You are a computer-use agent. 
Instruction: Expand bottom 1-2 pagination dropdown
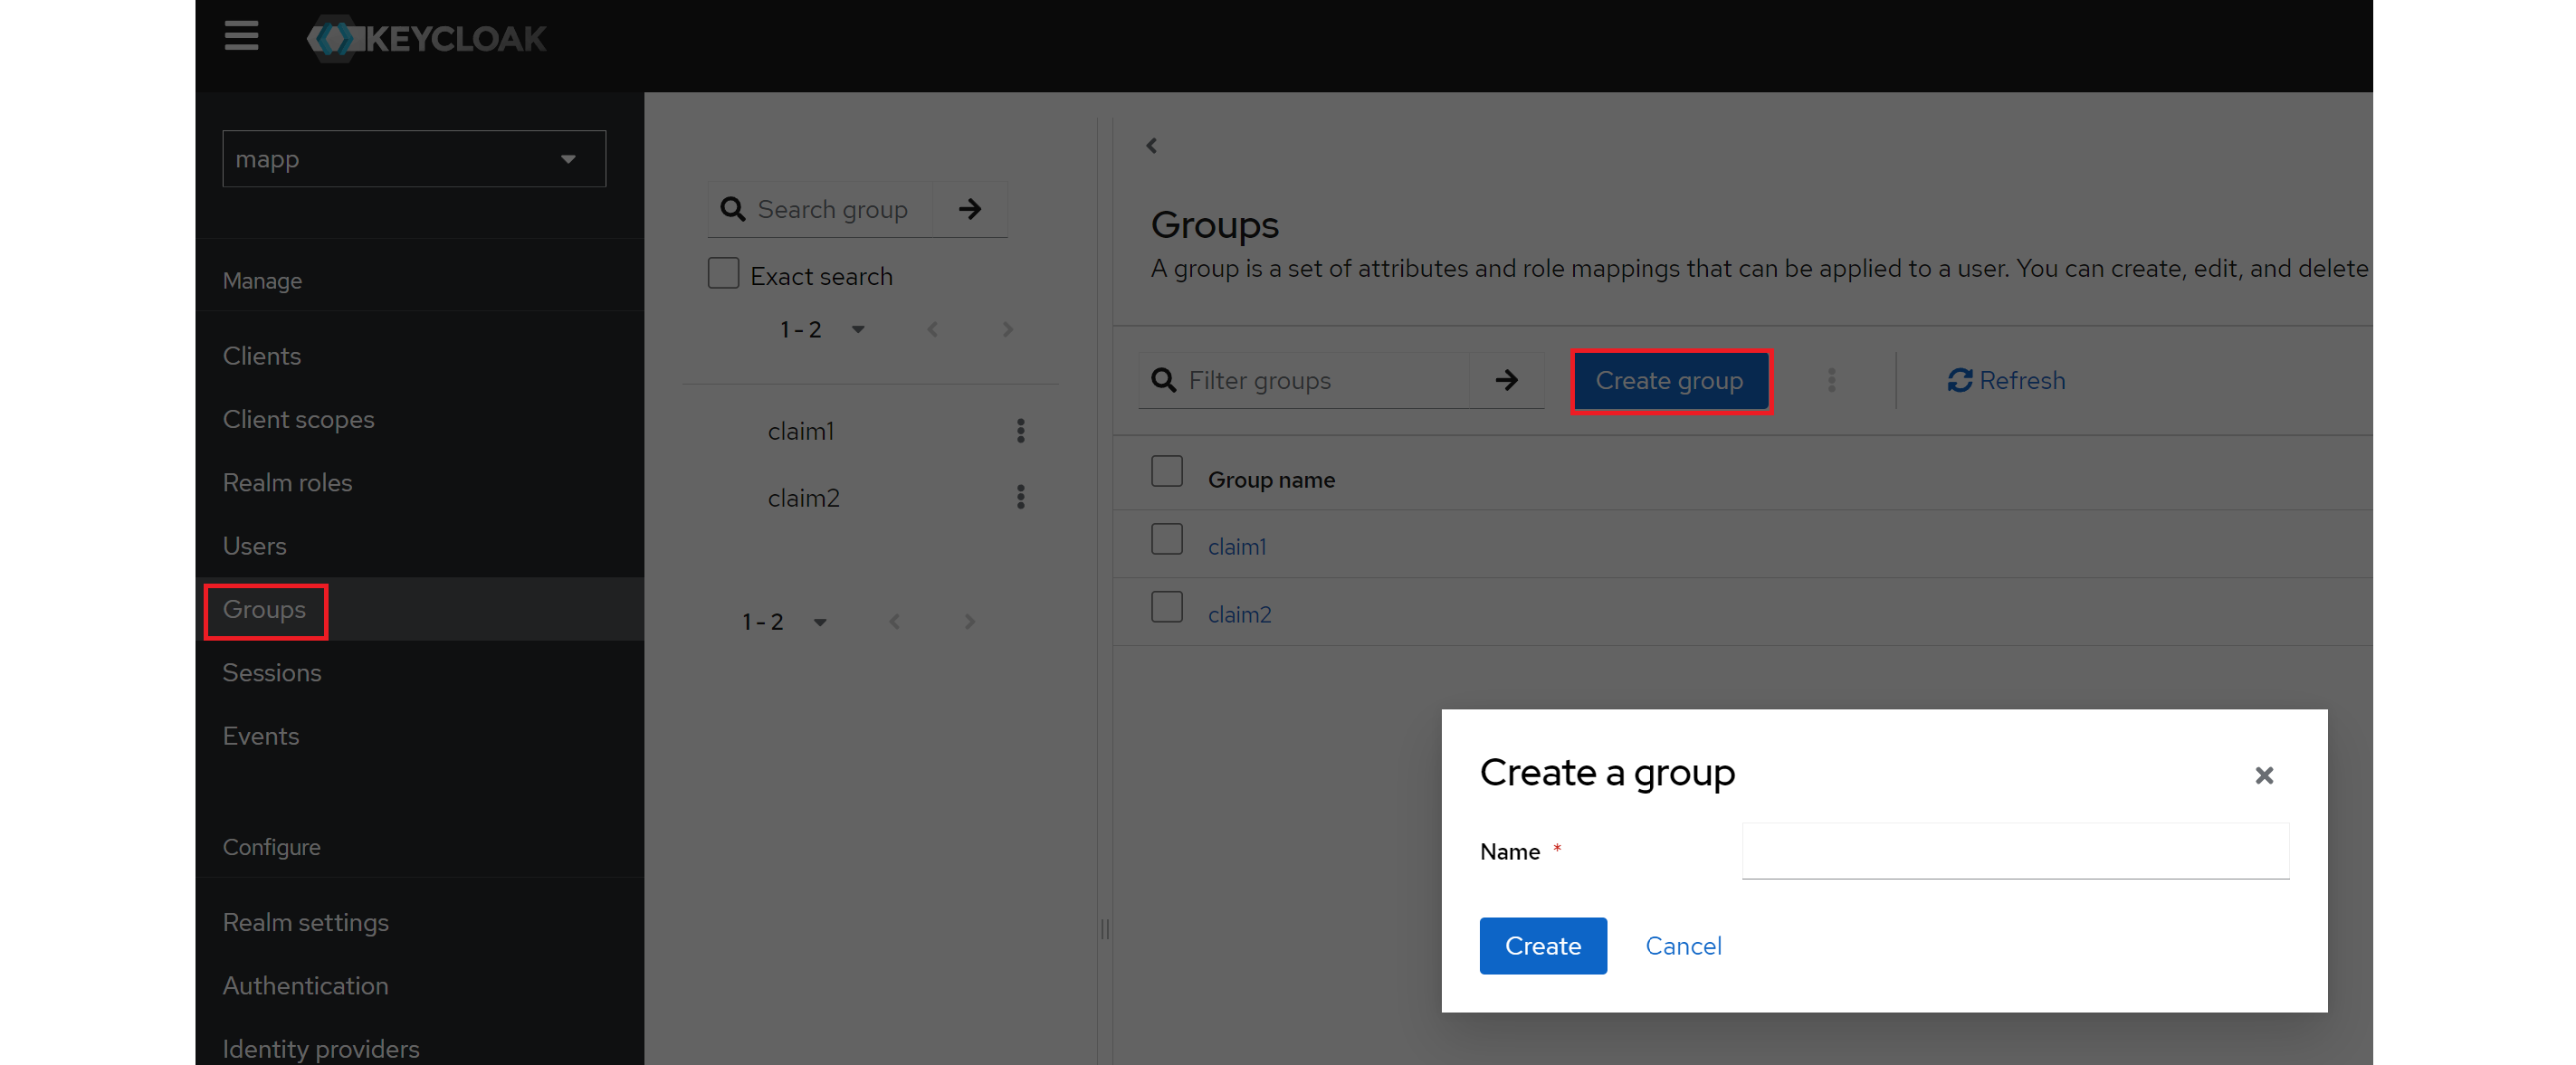coord(819,622)
